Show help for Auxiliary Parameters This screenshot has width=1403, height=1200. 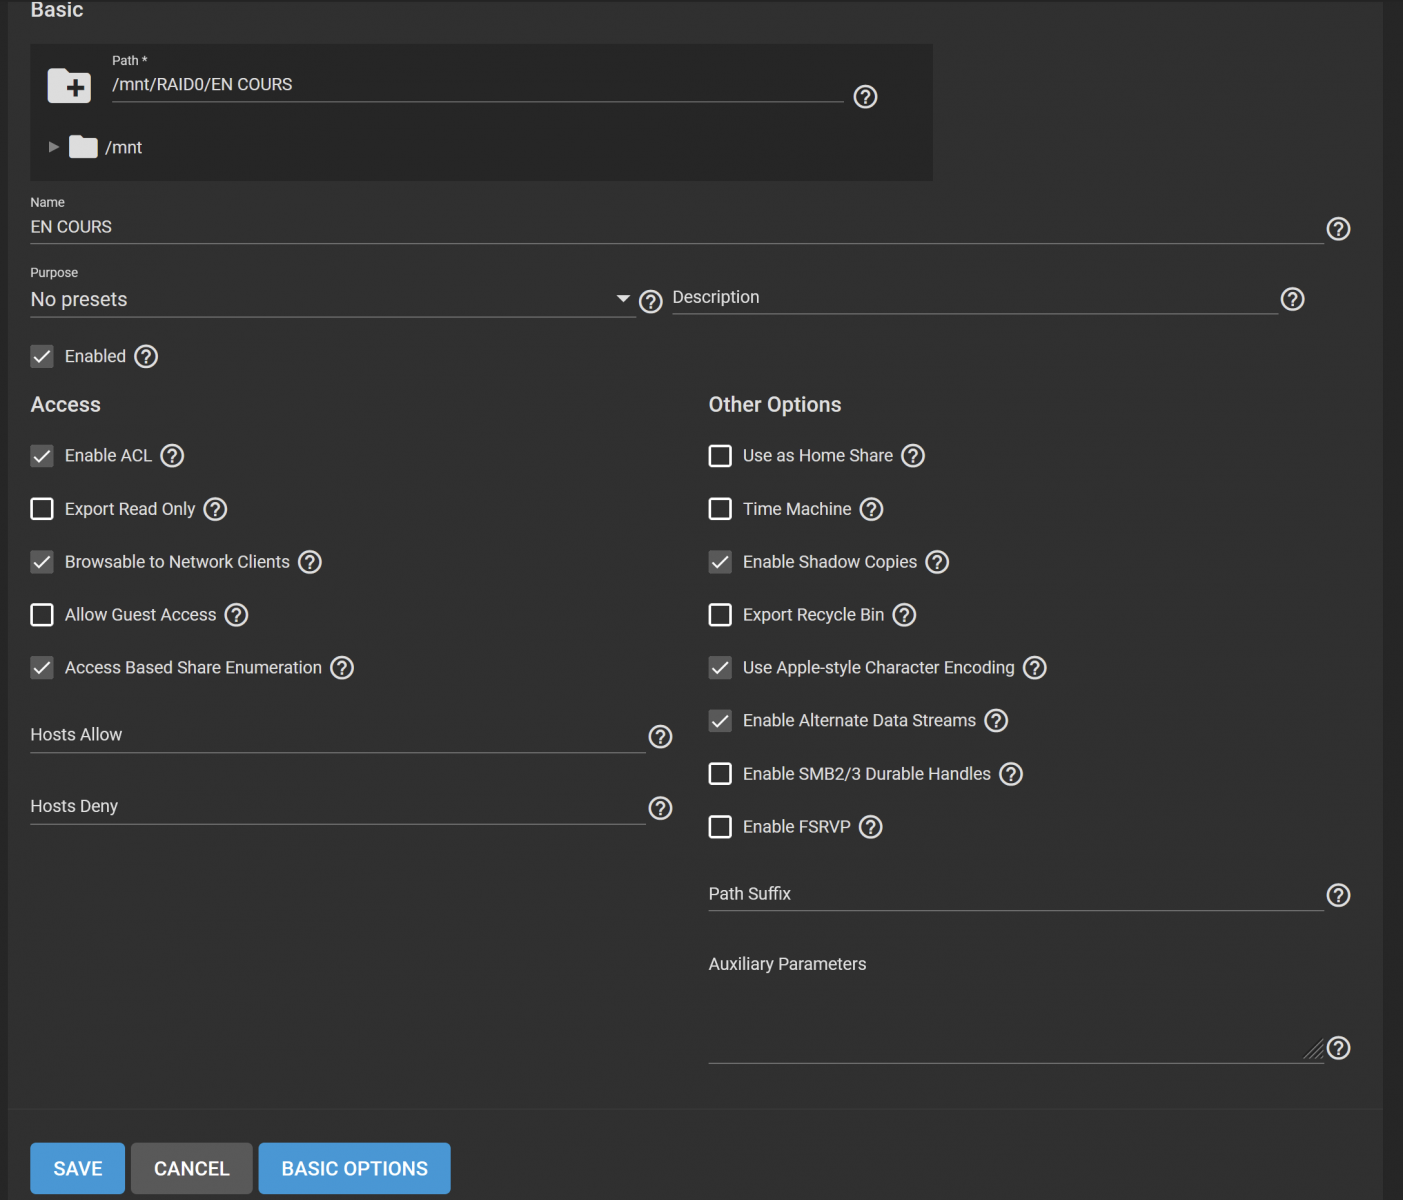(1338, 1048)
